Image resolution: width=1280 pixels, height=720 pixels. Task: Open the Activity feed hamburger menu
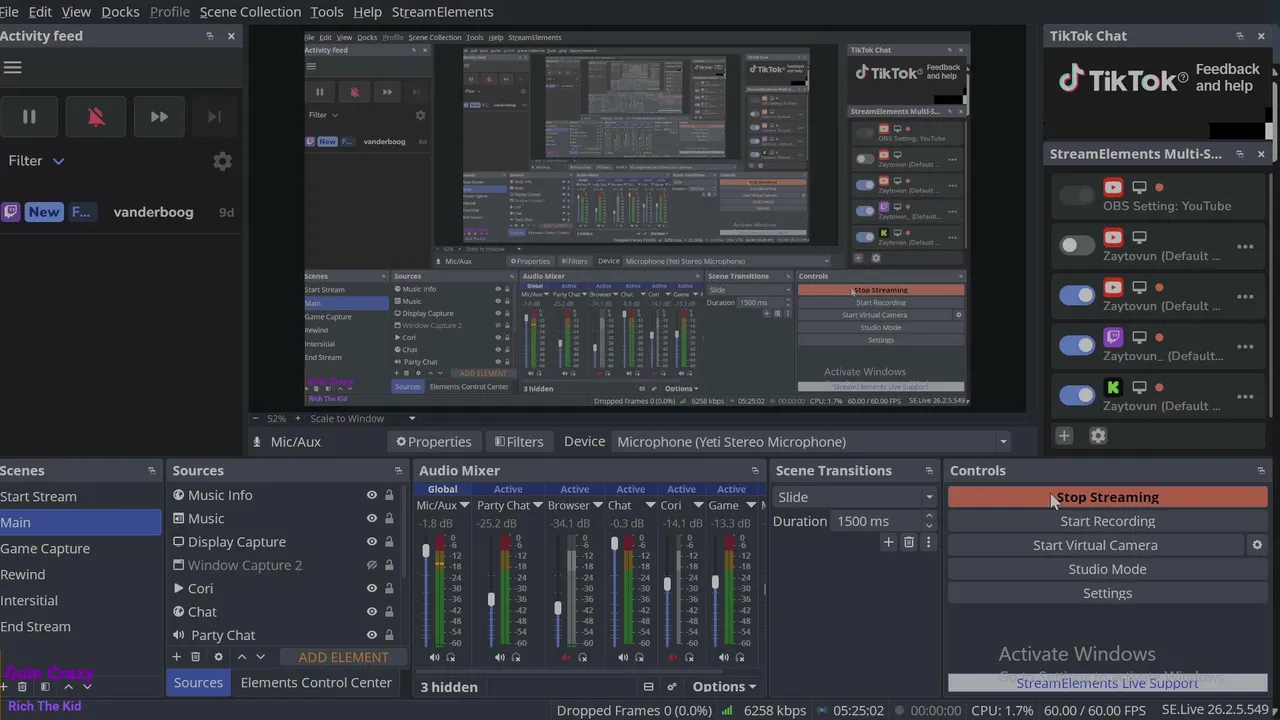tap(12, 68)
